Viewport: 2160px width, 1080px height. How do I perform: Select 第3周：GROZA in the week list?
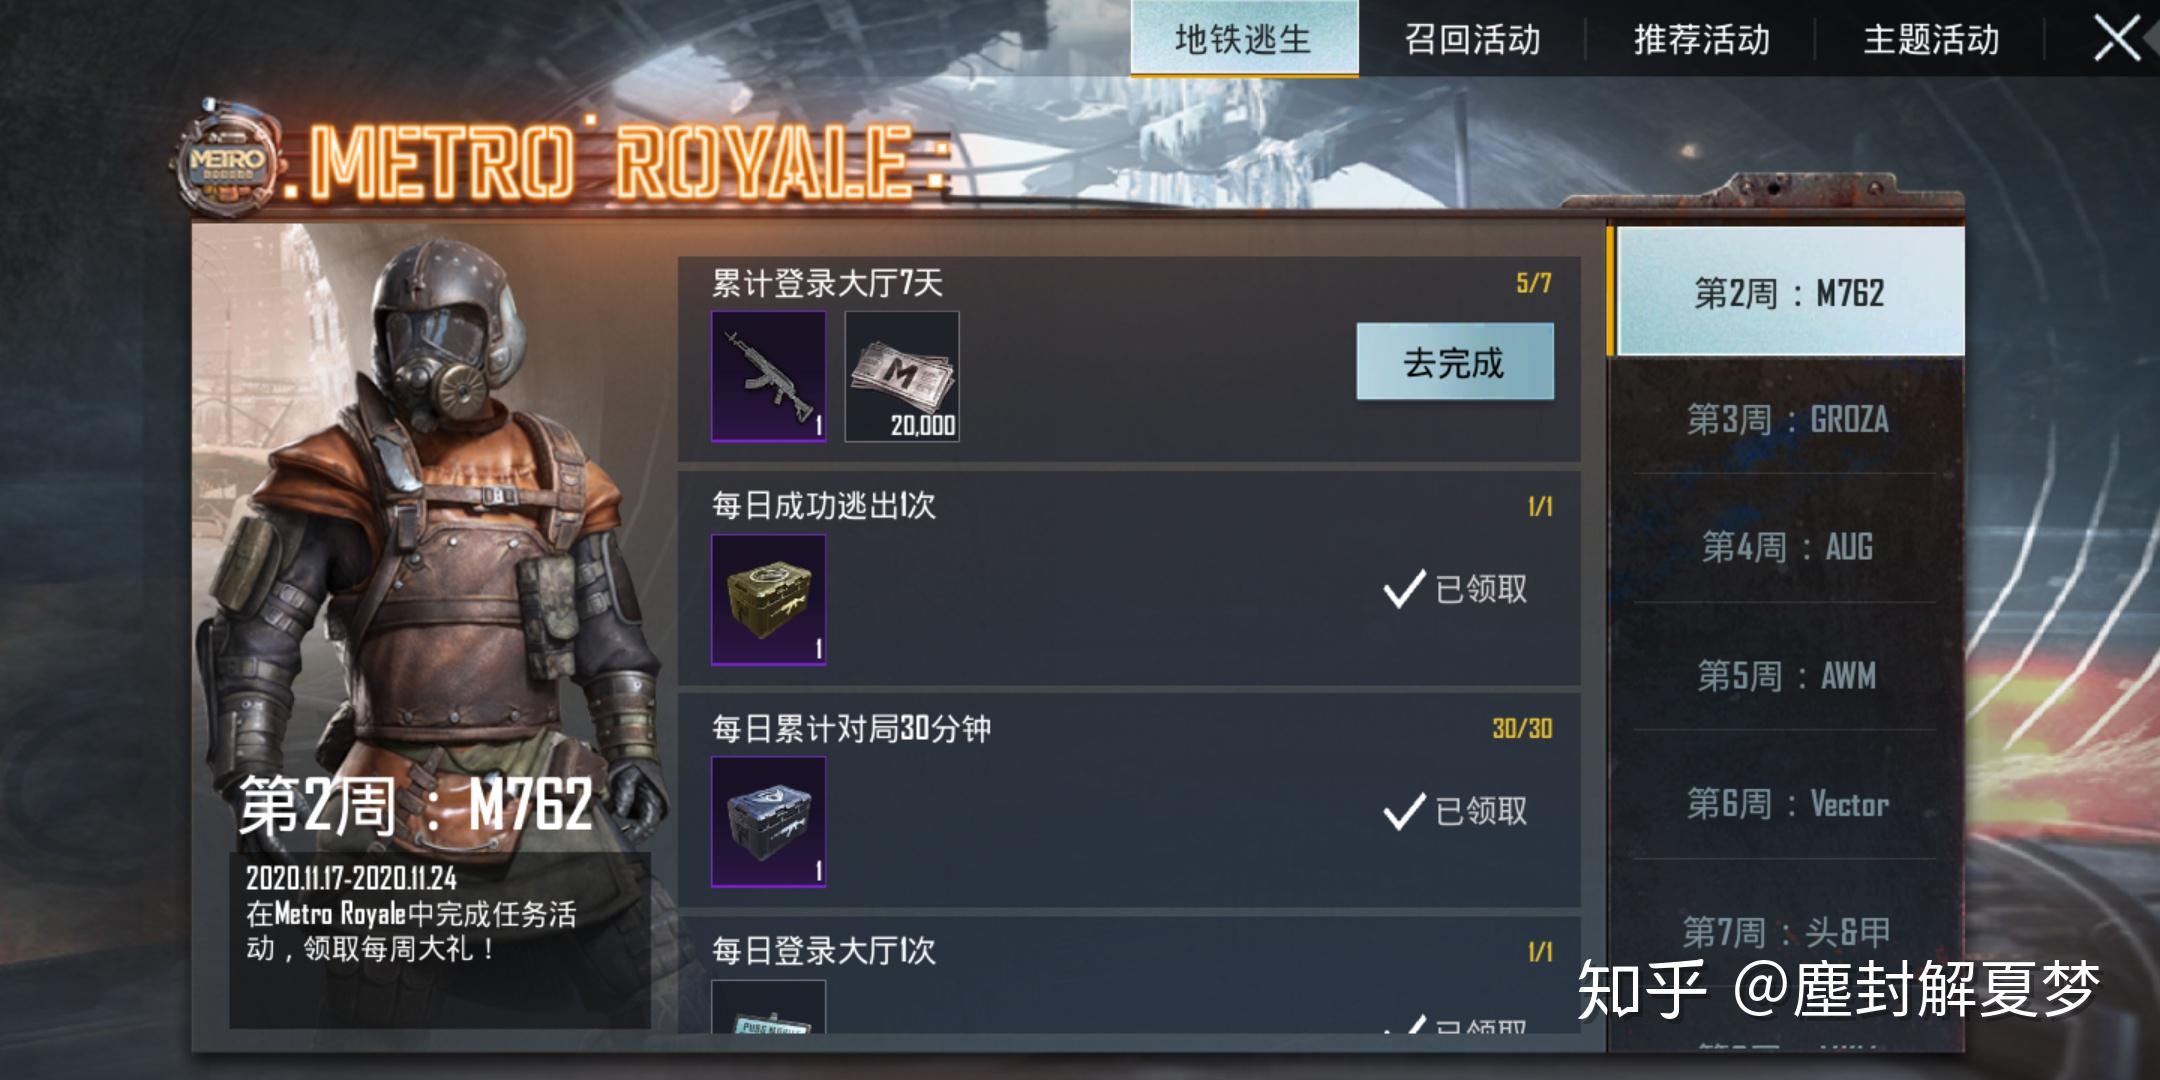(x=1787, y=419)
